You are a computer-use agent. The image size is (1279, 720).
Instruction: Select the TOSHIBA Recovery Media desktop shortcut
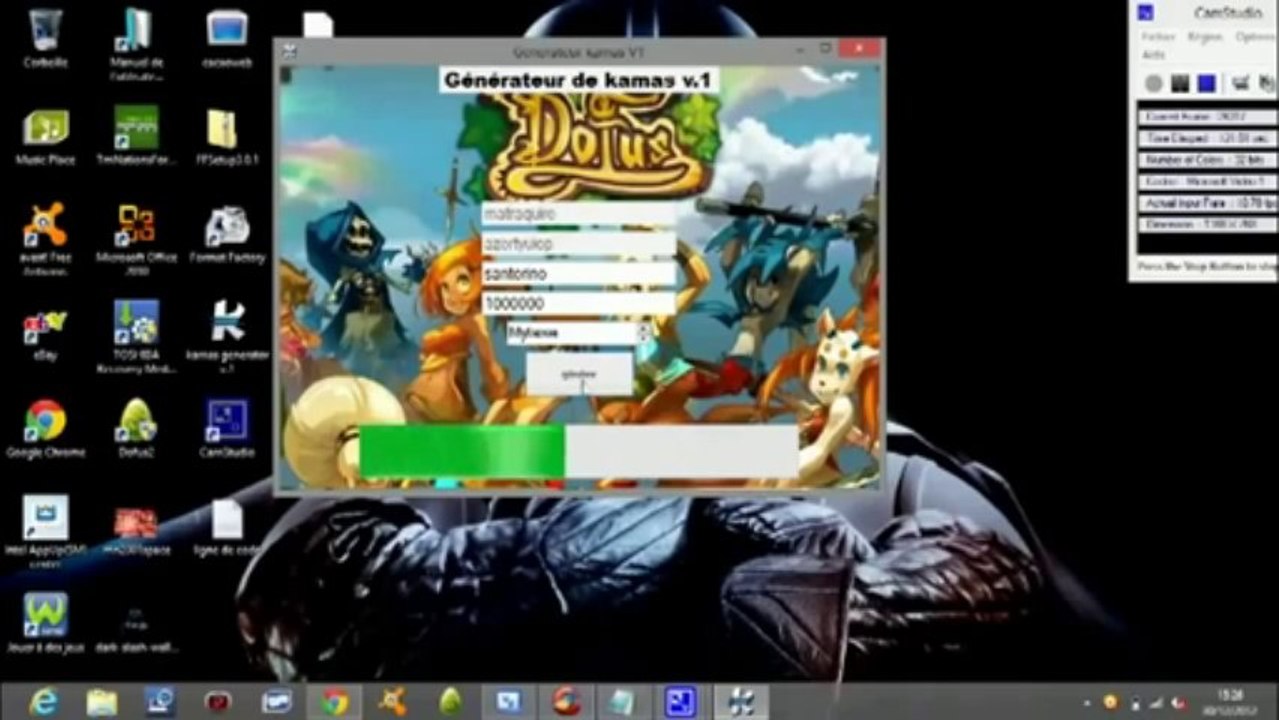coord(136,337)
